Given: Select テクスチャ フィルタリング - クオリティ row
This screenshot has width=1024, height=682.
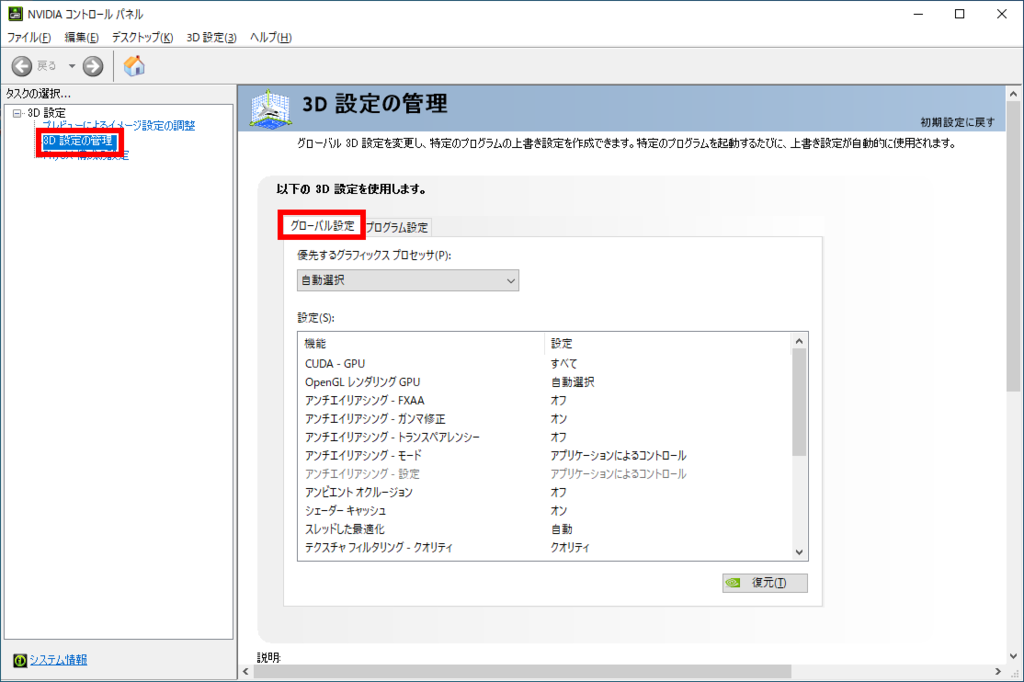Looking at the screenshot, I should (x=546, y=547).
